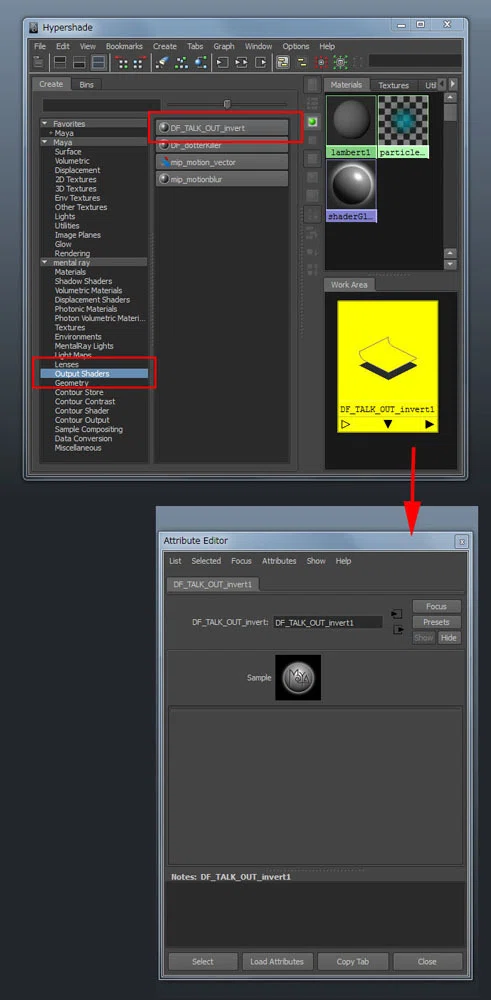This screenshot has width=491, height=1000.
Task: Click the input connections toolbar icon
Action: [x=222, y=62]
